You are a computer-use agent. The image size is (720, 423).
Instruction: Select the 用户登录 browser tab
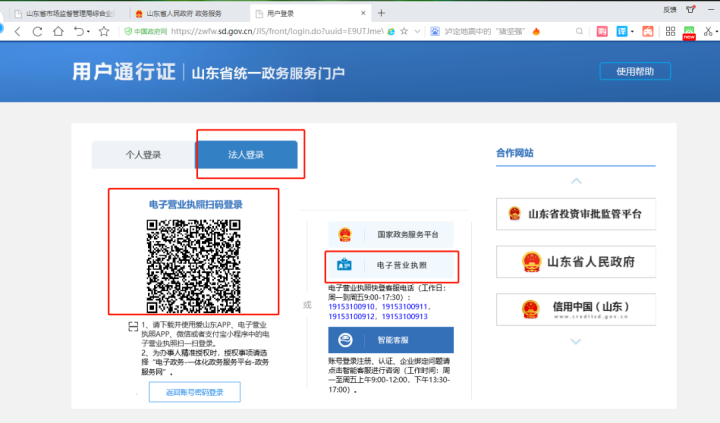coord(311,14)
